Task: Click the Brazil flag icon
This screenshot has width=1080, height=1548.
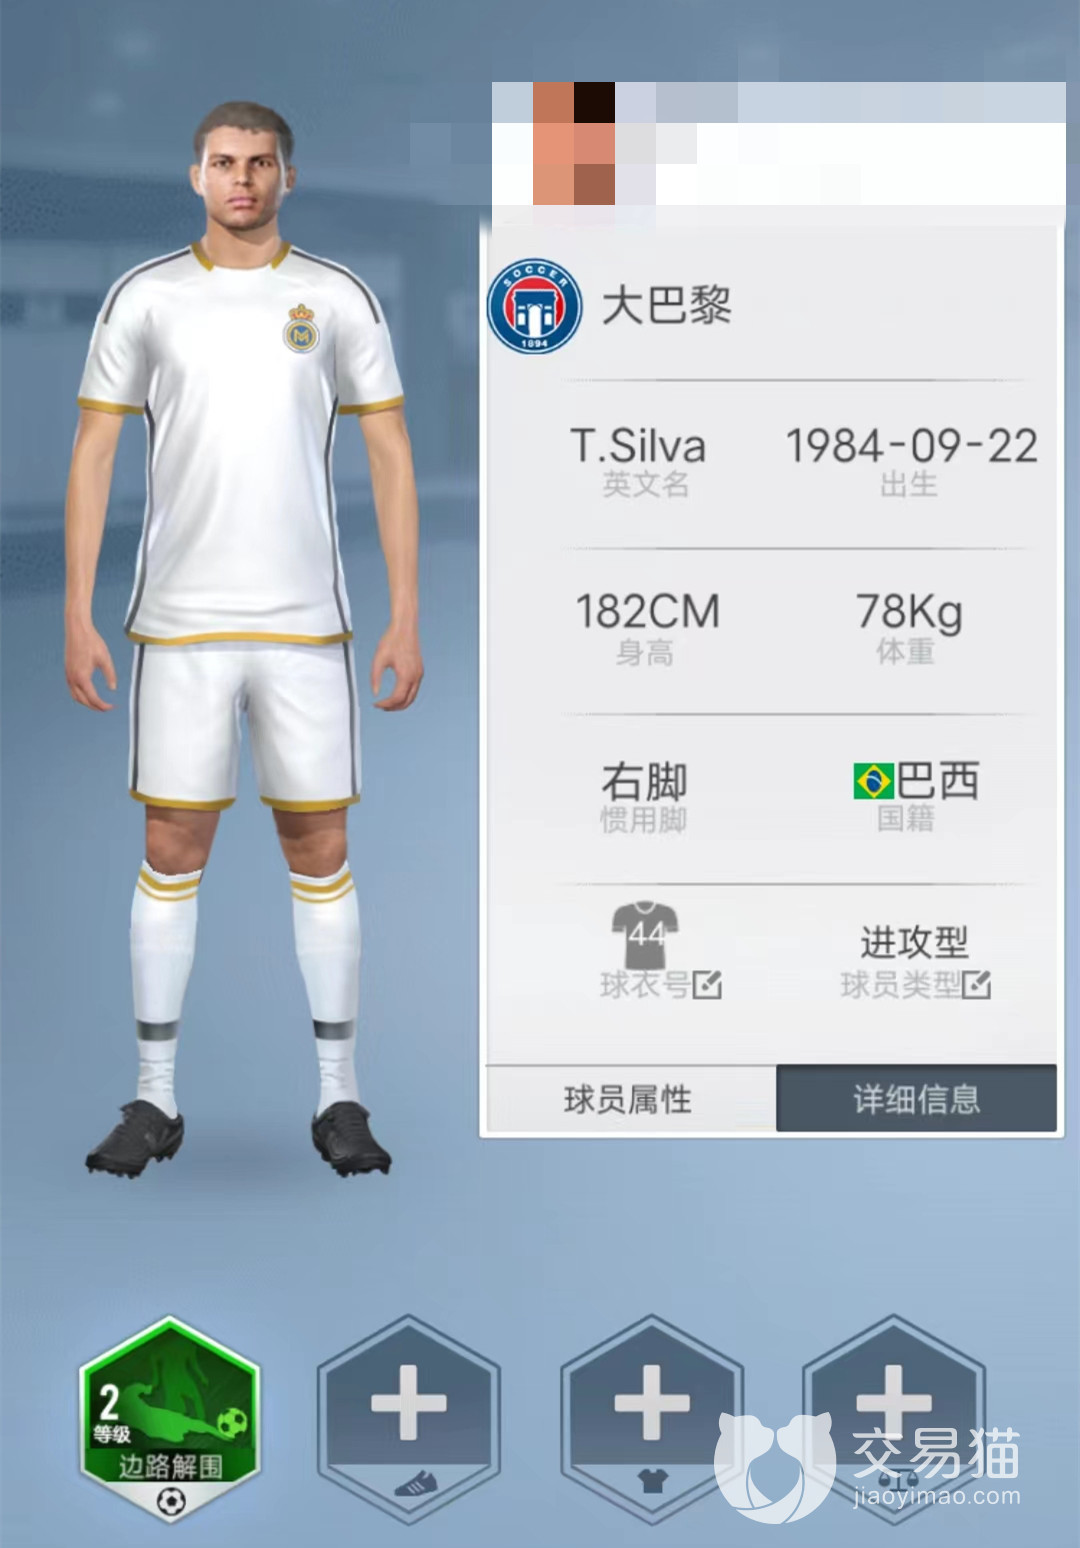Action: [x=873, y=781]
